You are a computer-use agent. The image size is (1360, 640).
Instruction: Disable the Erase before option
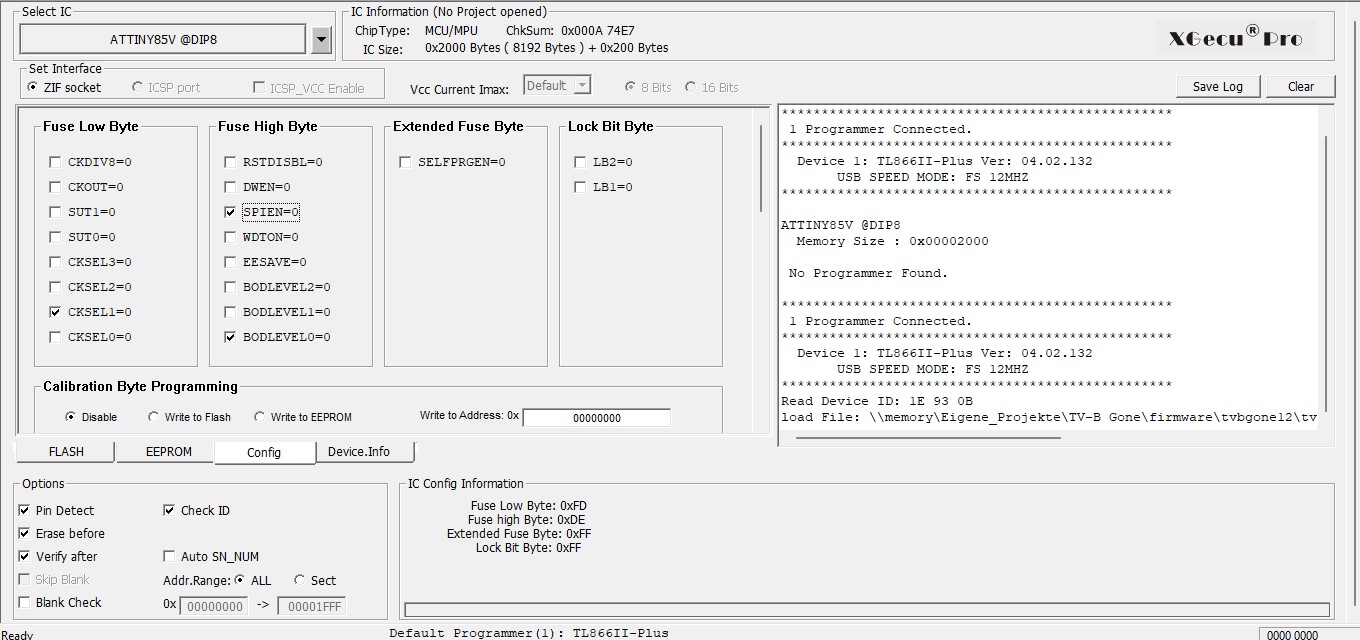(24, 534)
